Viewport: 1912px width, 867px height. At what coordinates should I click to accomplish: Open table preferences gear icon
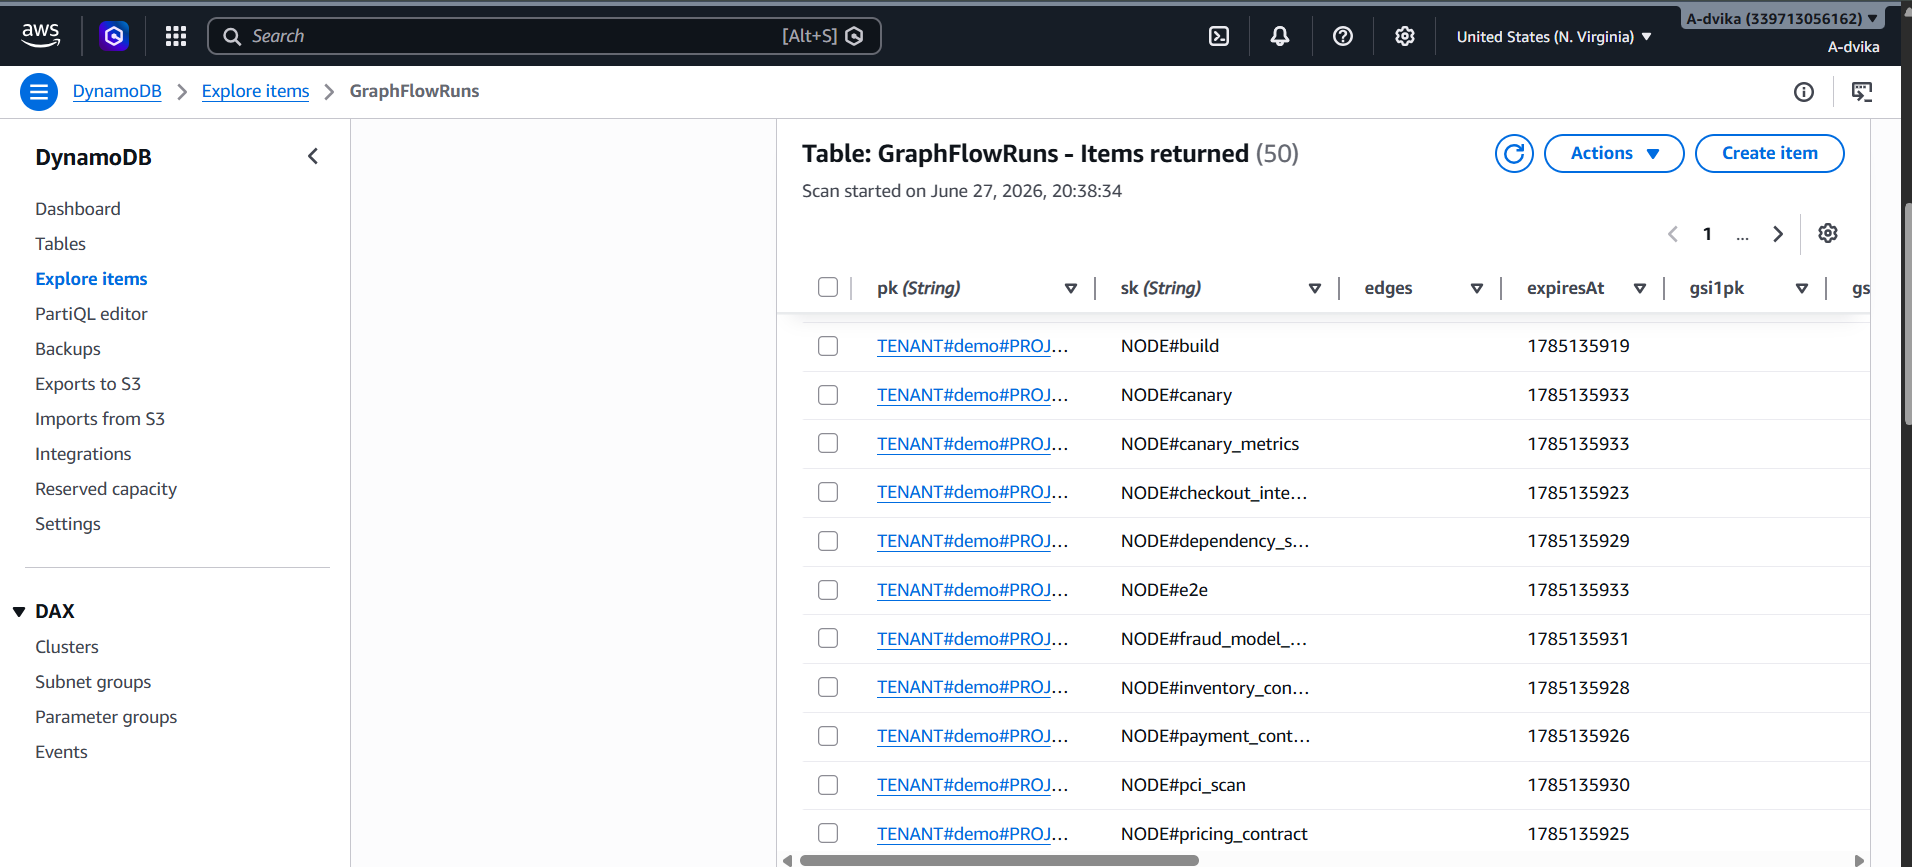(1828, 233)
